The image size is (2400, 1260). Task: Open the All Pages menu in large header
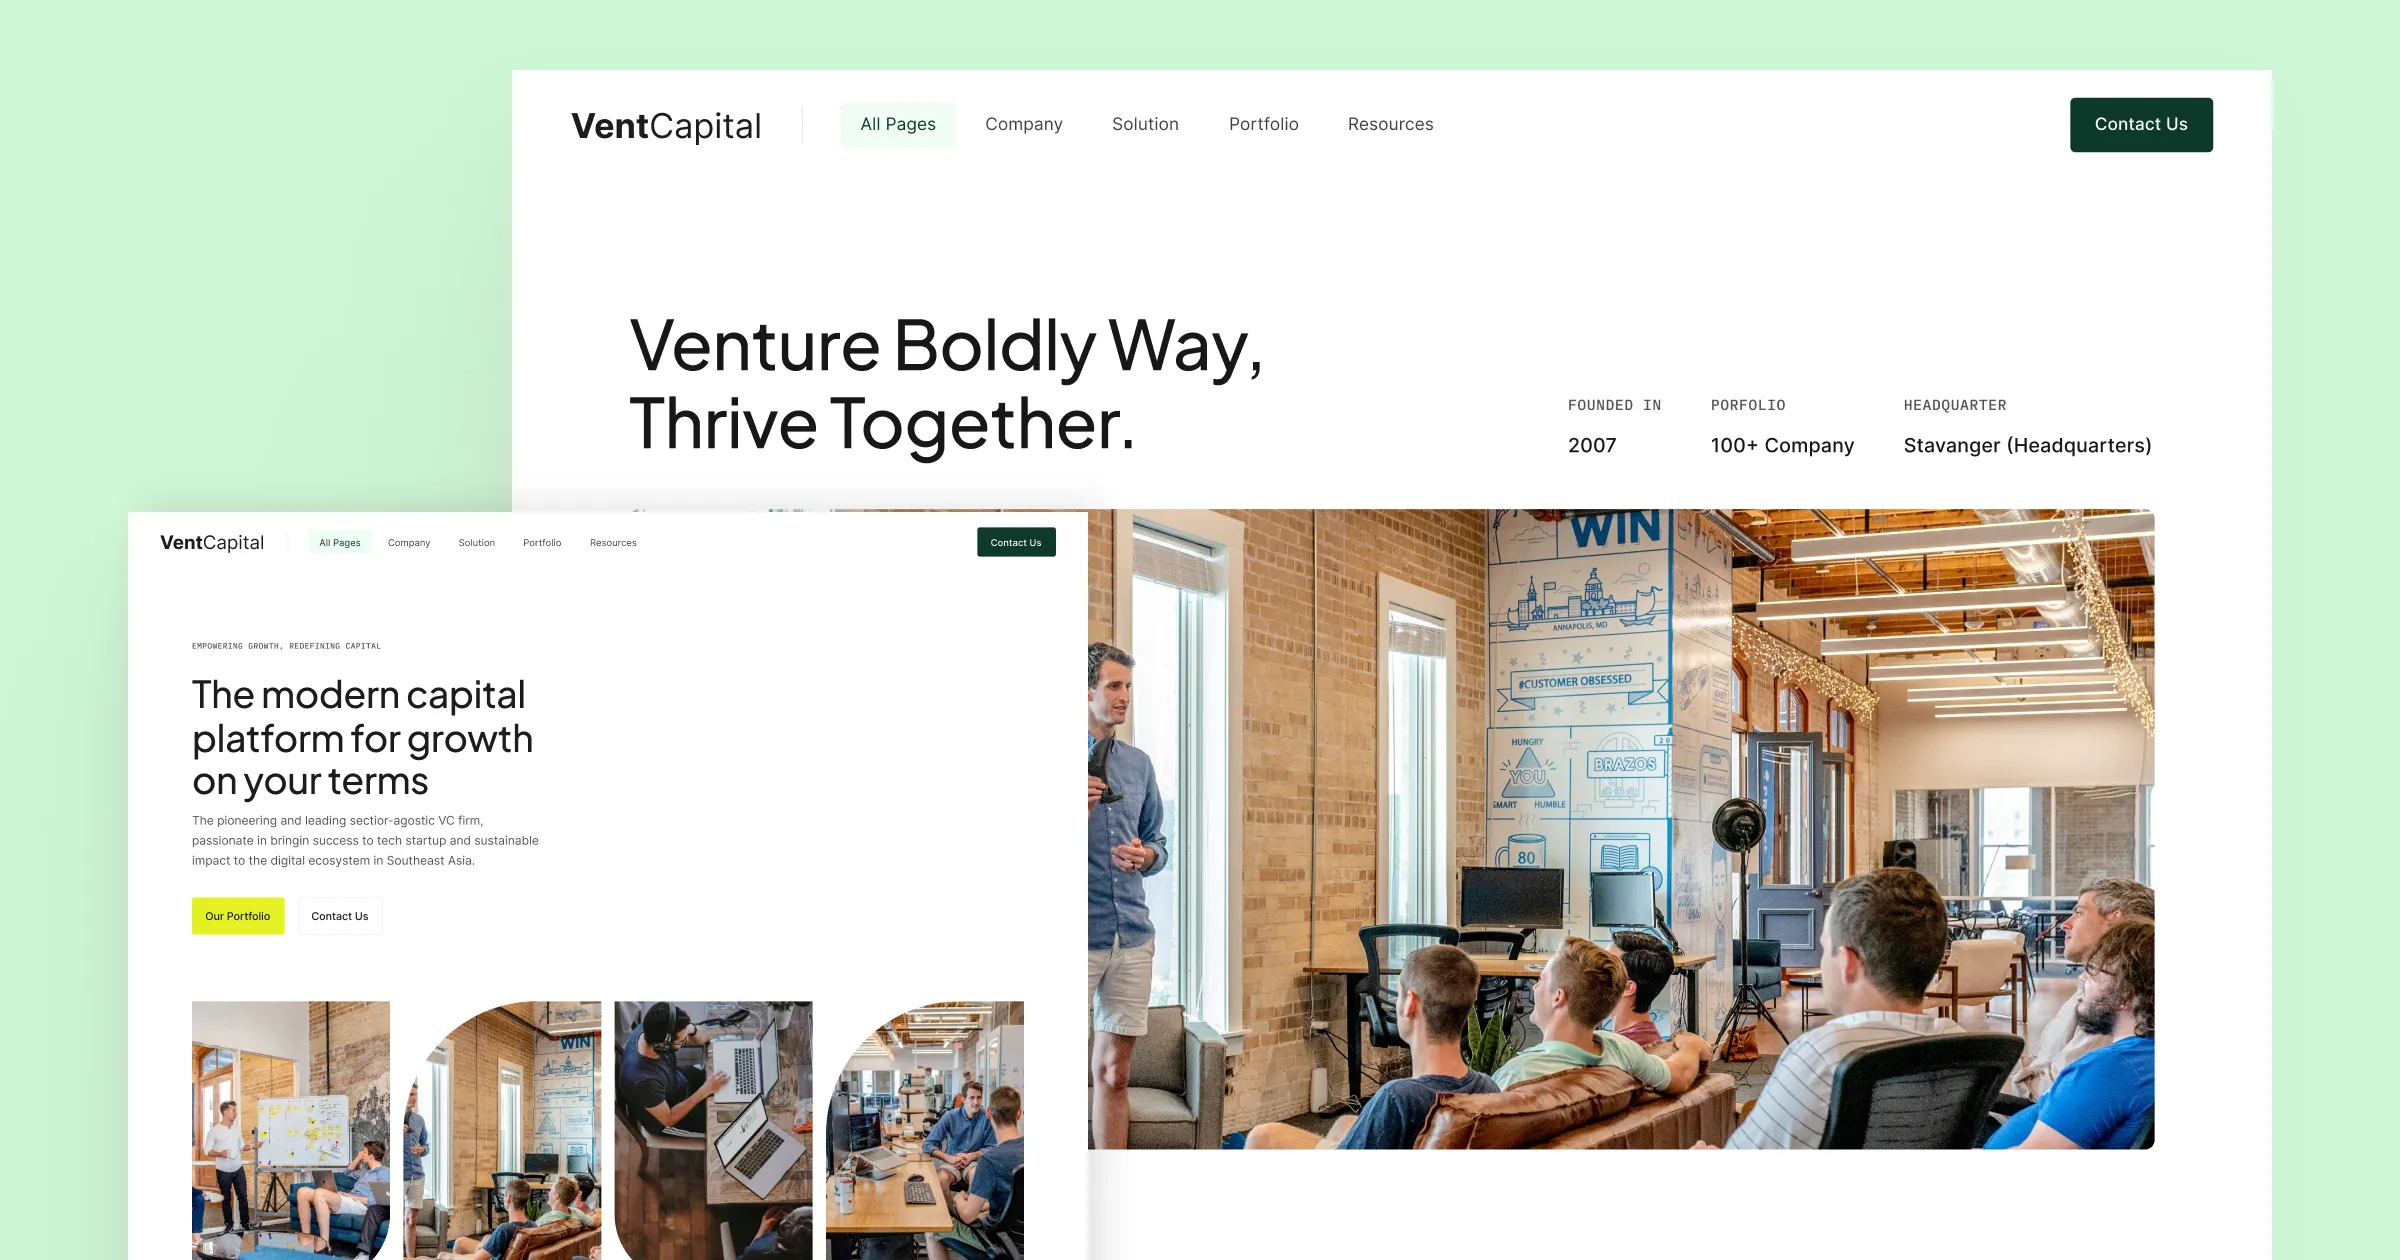click(x=898, y=124)
